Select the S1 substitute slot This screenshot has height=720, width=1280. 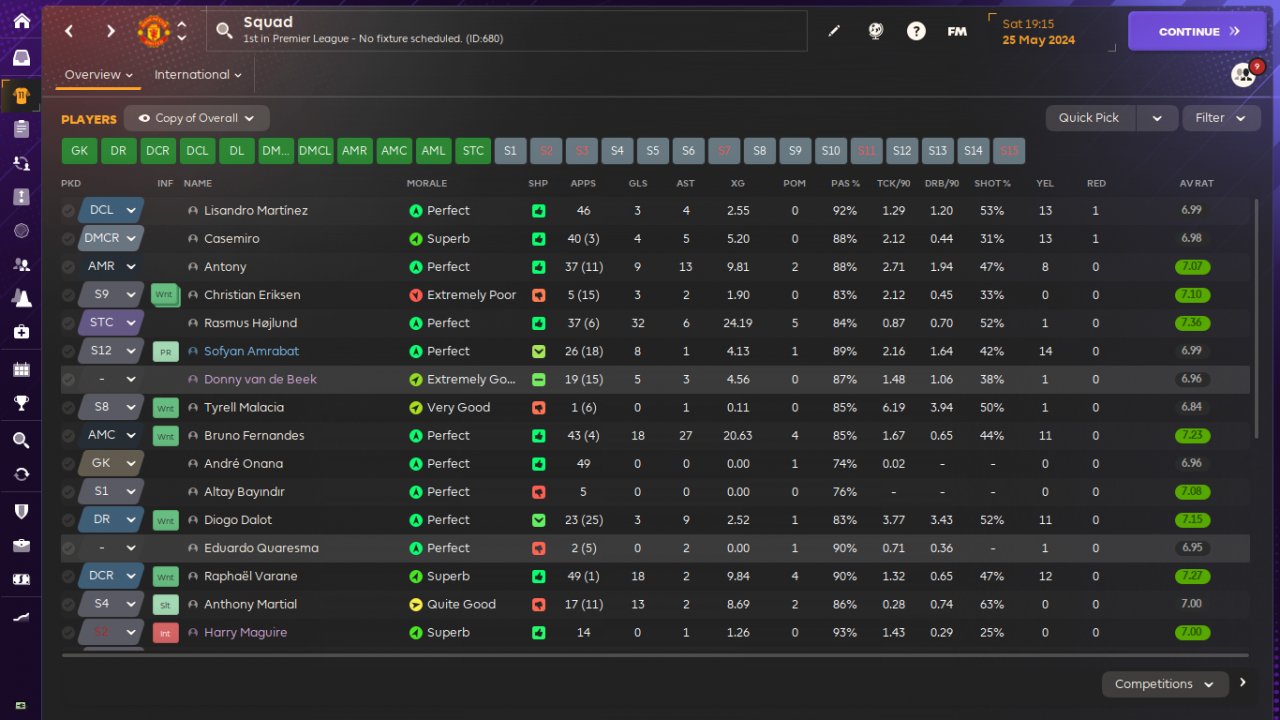click(510, 151)
